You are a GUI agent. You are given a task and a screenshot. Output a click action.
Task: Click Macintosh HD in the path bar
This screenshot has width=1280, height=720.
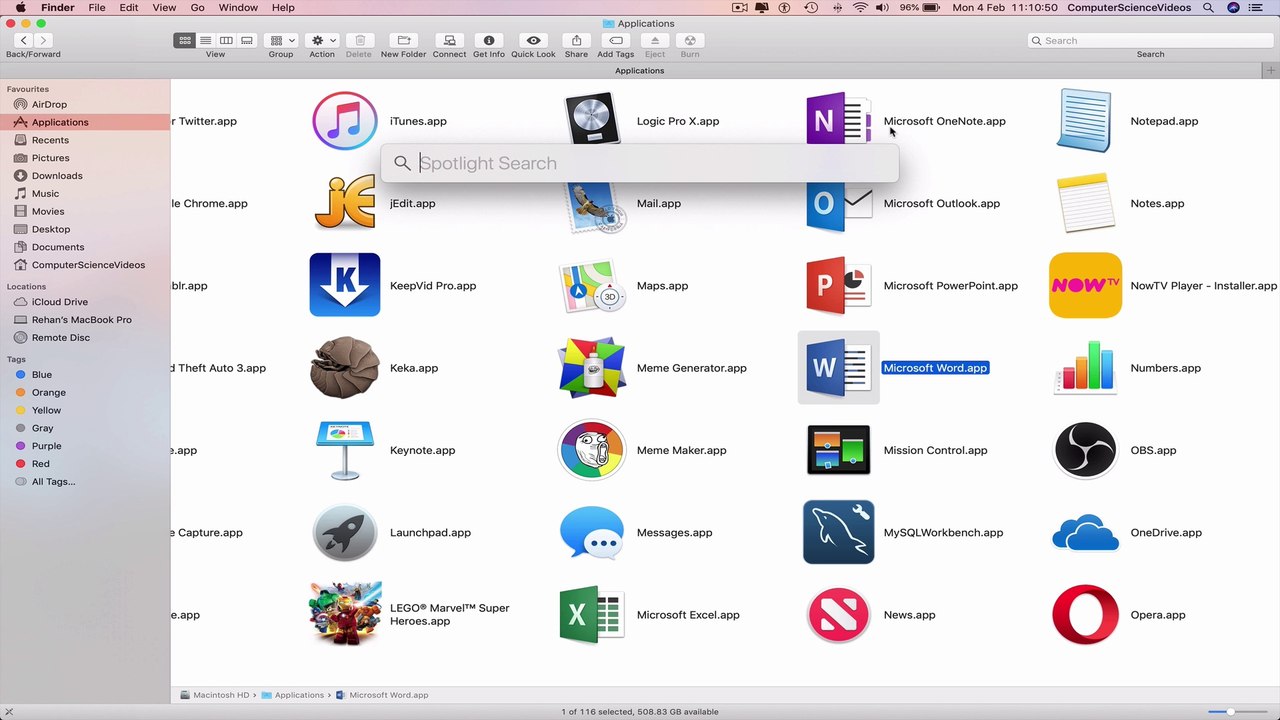tap(215, 695)
